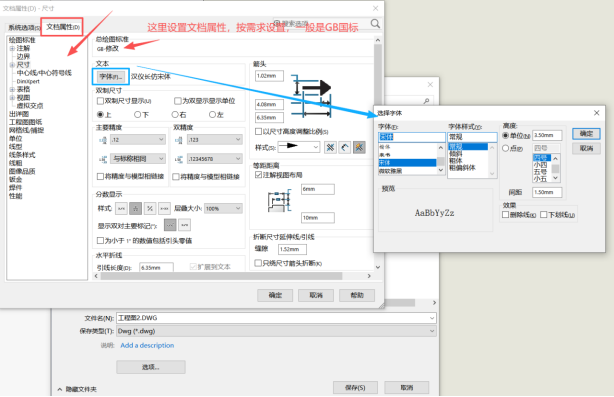Click the horizontal scrollbar in options panel
The width and height of the screenshot is (614, 397).
(x=221, y=276)
